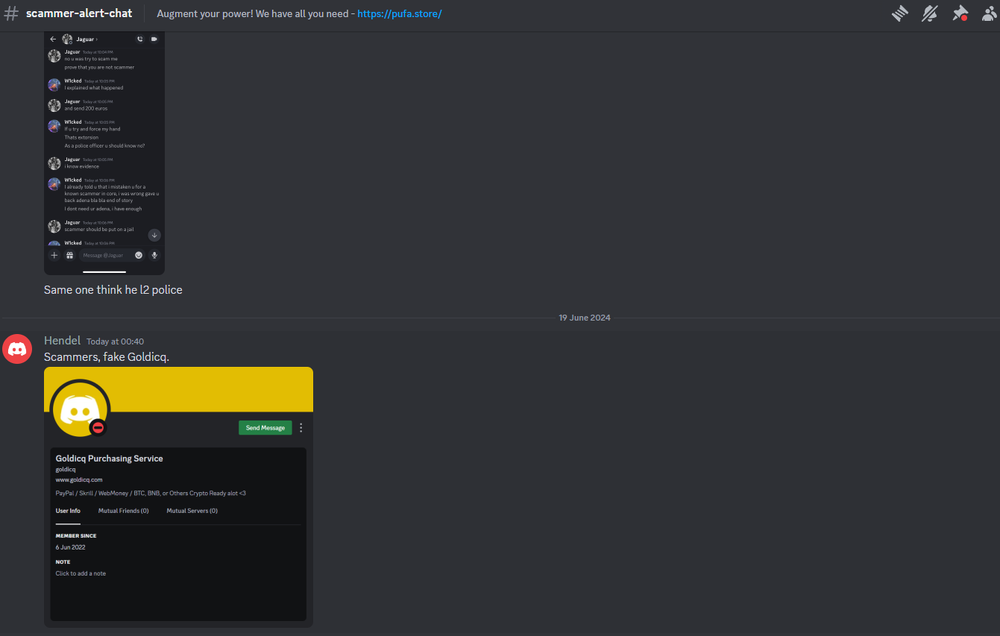
Task: Open three-dot menu beside Send Message
Action: pyautogui.click(x=301, y=428)
